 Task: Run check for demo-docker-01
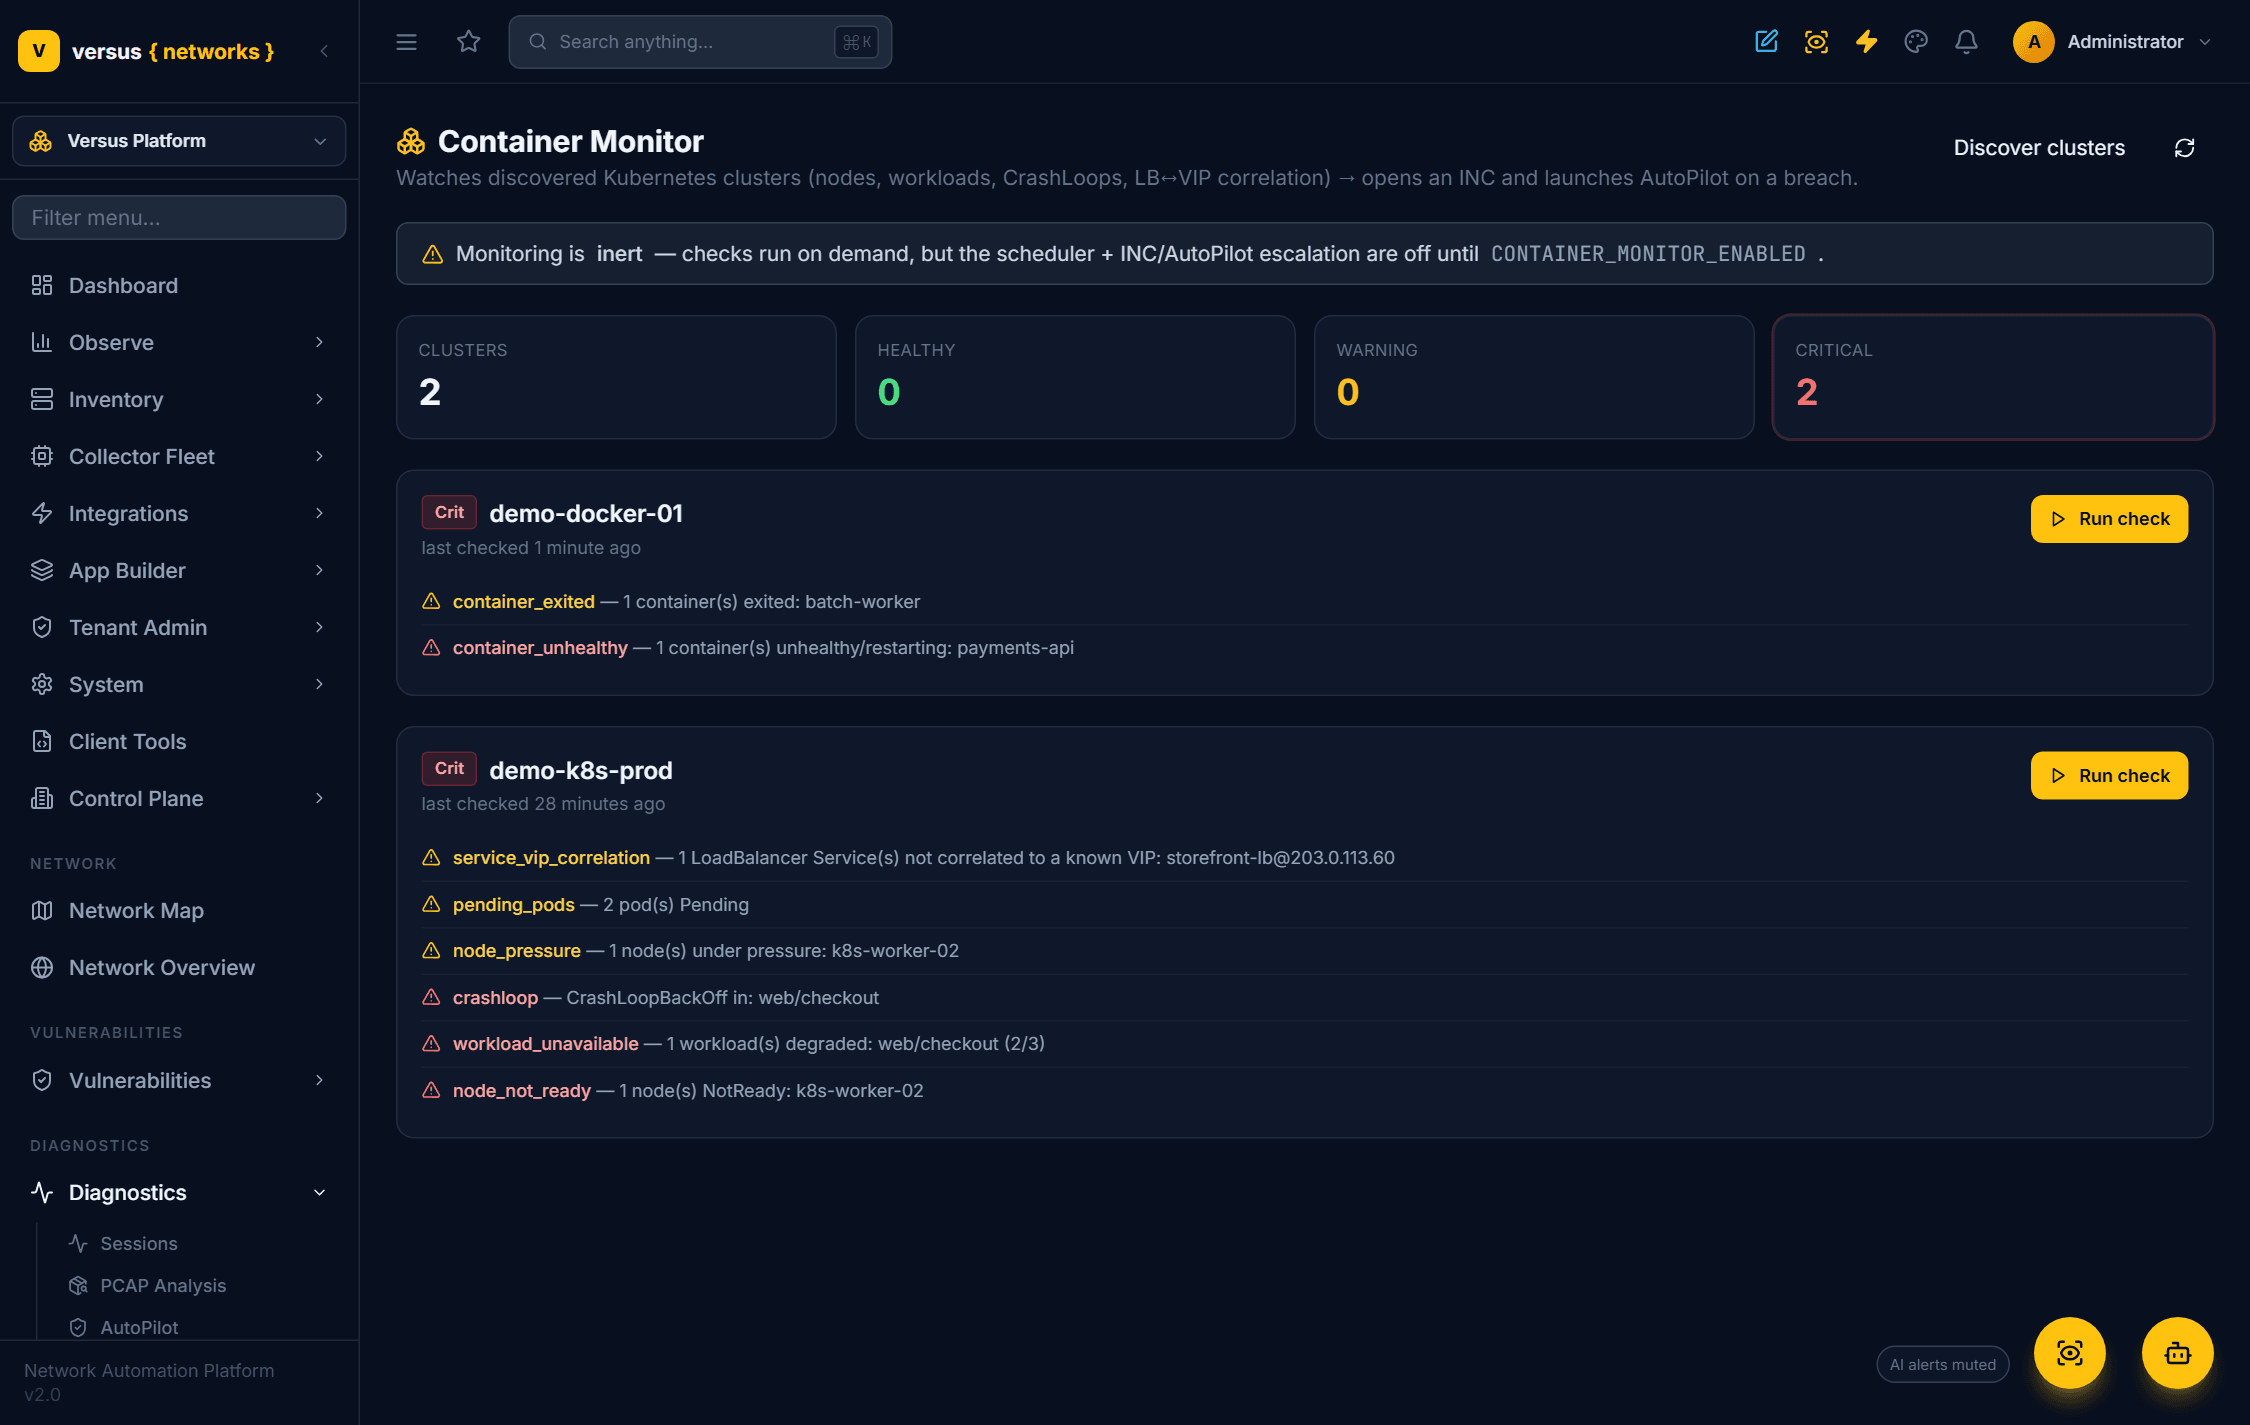(x=2109, y=519)
